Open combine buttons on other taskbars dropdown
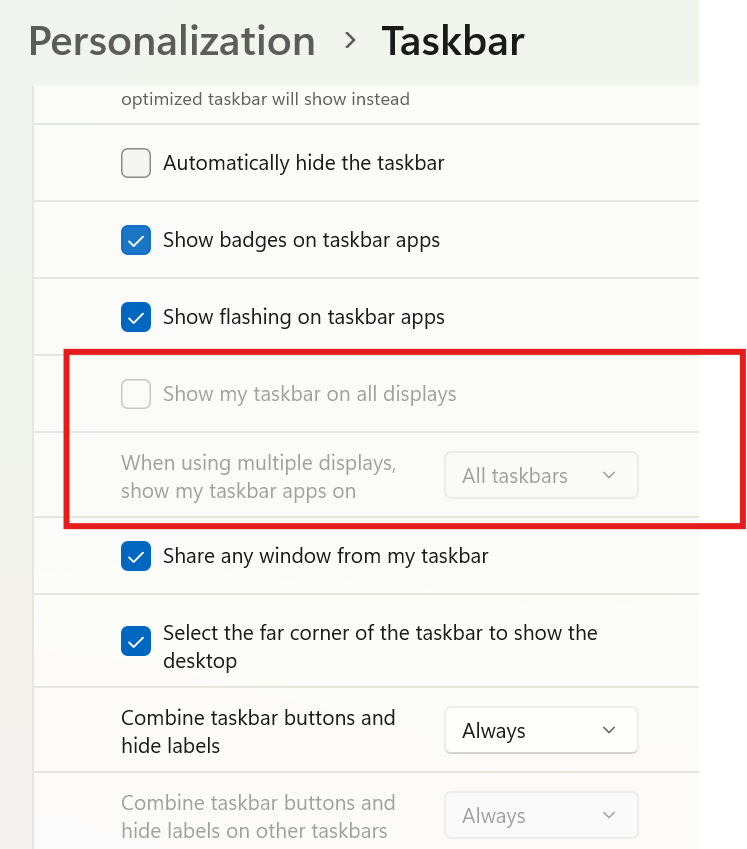The height and width of the screenshot is (849, 747). click(541, 815)
